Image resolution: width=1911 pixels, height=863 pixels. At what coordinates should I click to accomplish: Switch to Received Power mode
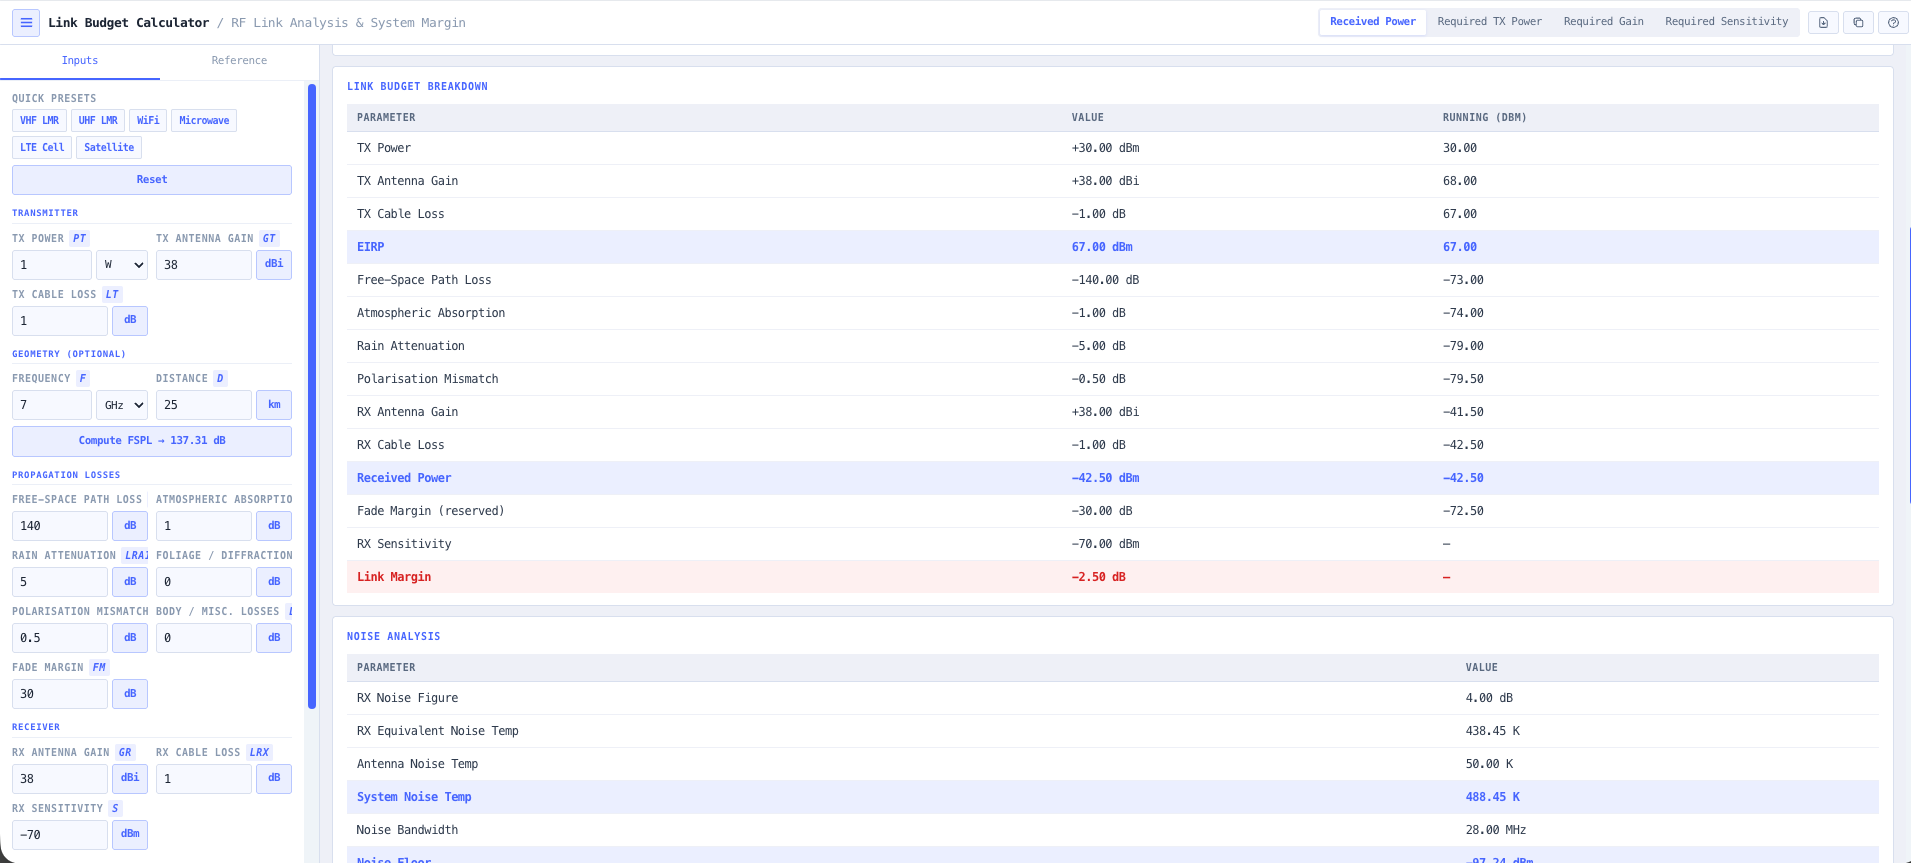pyautogui.click(x=1372, y=22)
